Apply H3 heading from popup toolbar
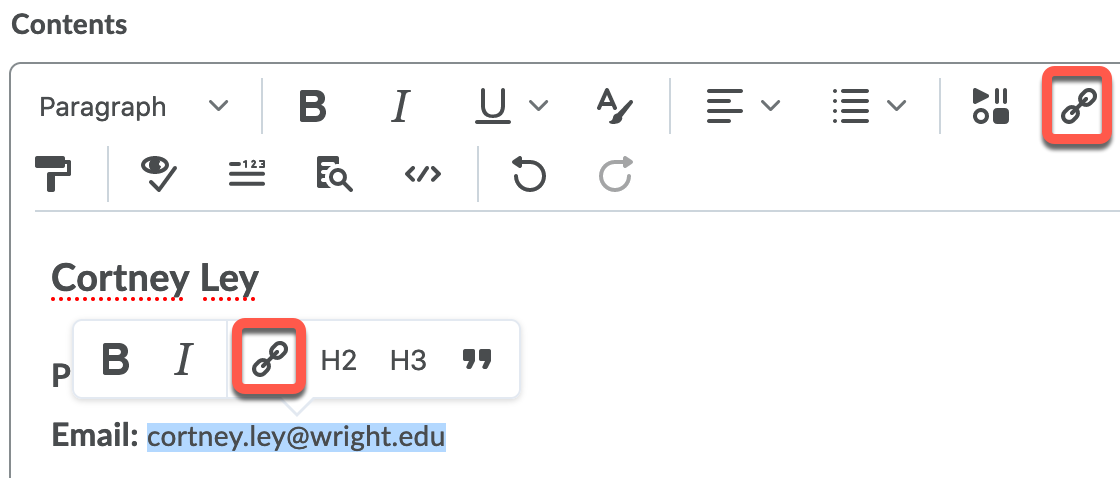The width and height of the screenshot is (1120, 478). click(x=408, y=360)
